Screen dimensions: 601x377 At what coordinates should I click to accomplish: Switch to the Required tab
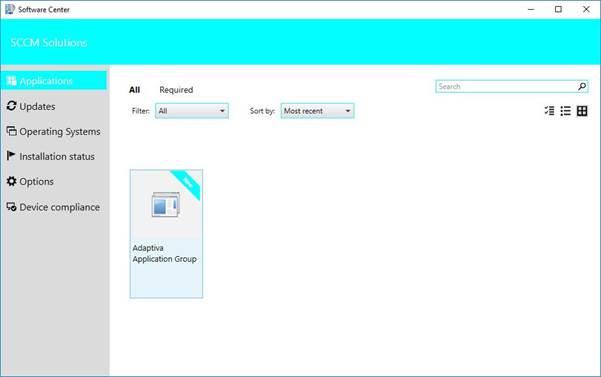(176, 90)
